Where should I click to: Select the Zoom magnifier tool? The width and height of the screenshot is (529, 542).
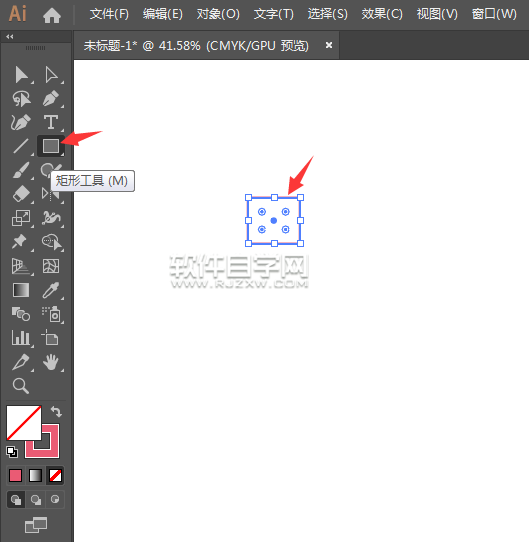click(x=21, y=386)
